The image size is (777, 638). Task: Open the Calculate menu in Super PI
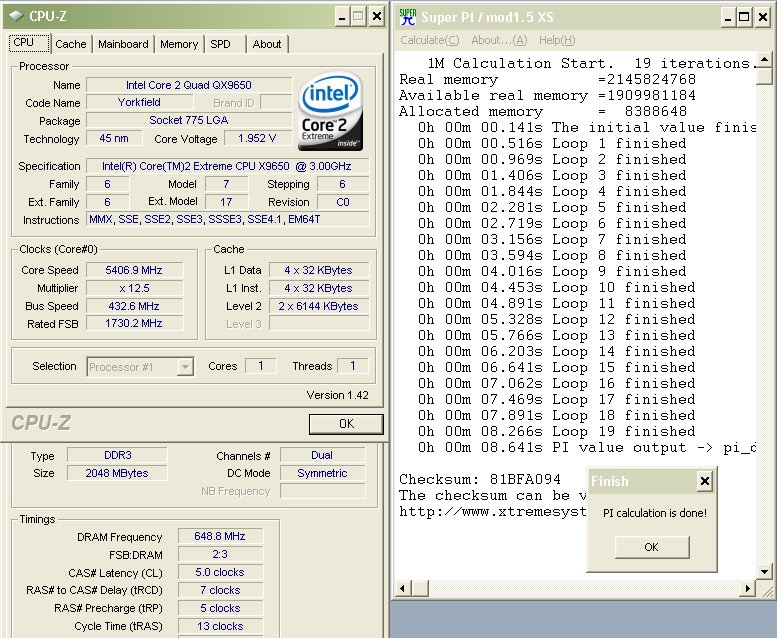pyautogui.click(x=430, y=40)
